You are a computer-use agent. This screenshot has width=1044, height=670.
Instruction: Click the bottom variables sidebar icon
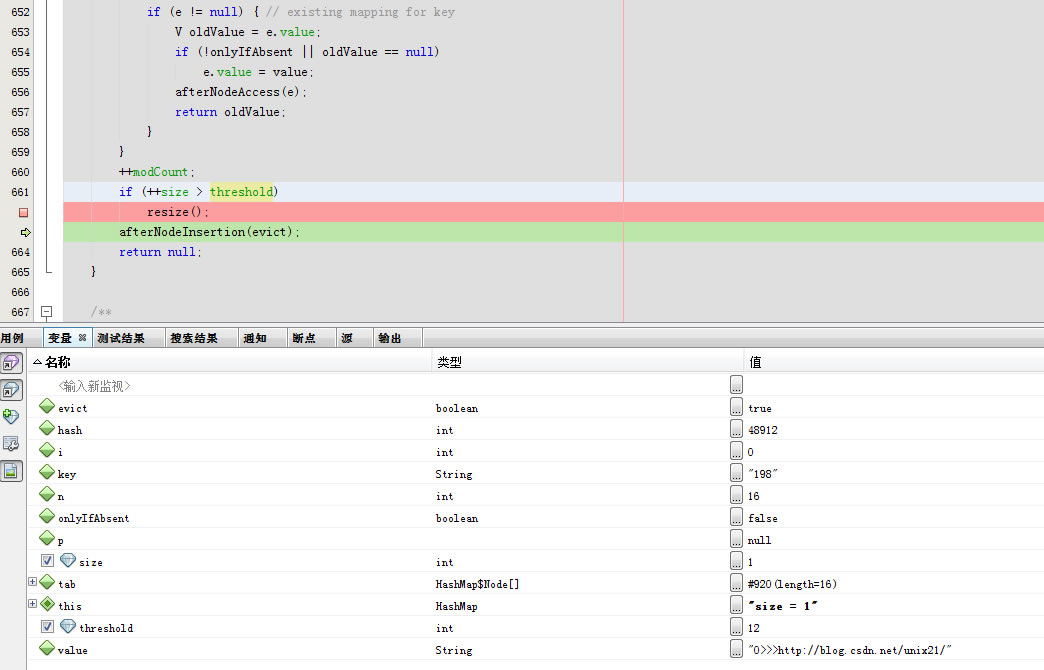pyautogui.click(x=11, y=471)
